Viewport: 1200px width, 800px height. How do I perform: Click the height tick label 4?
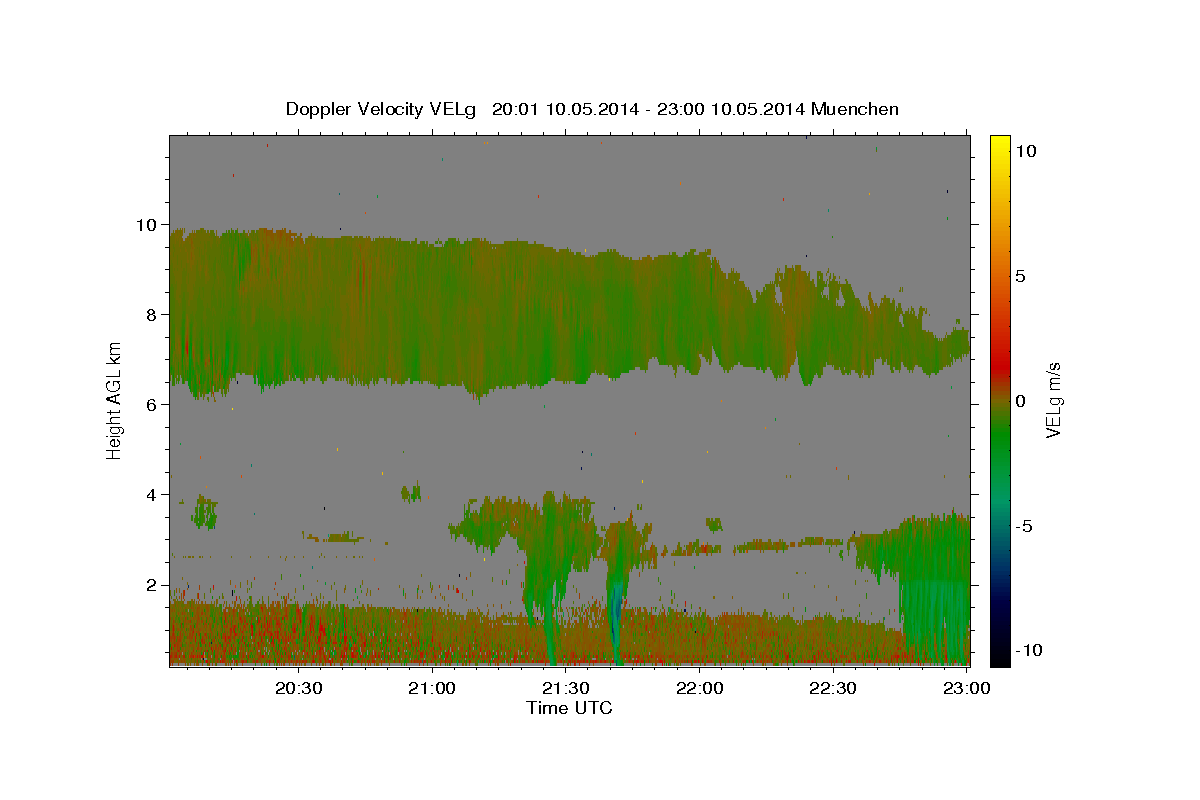153,494
